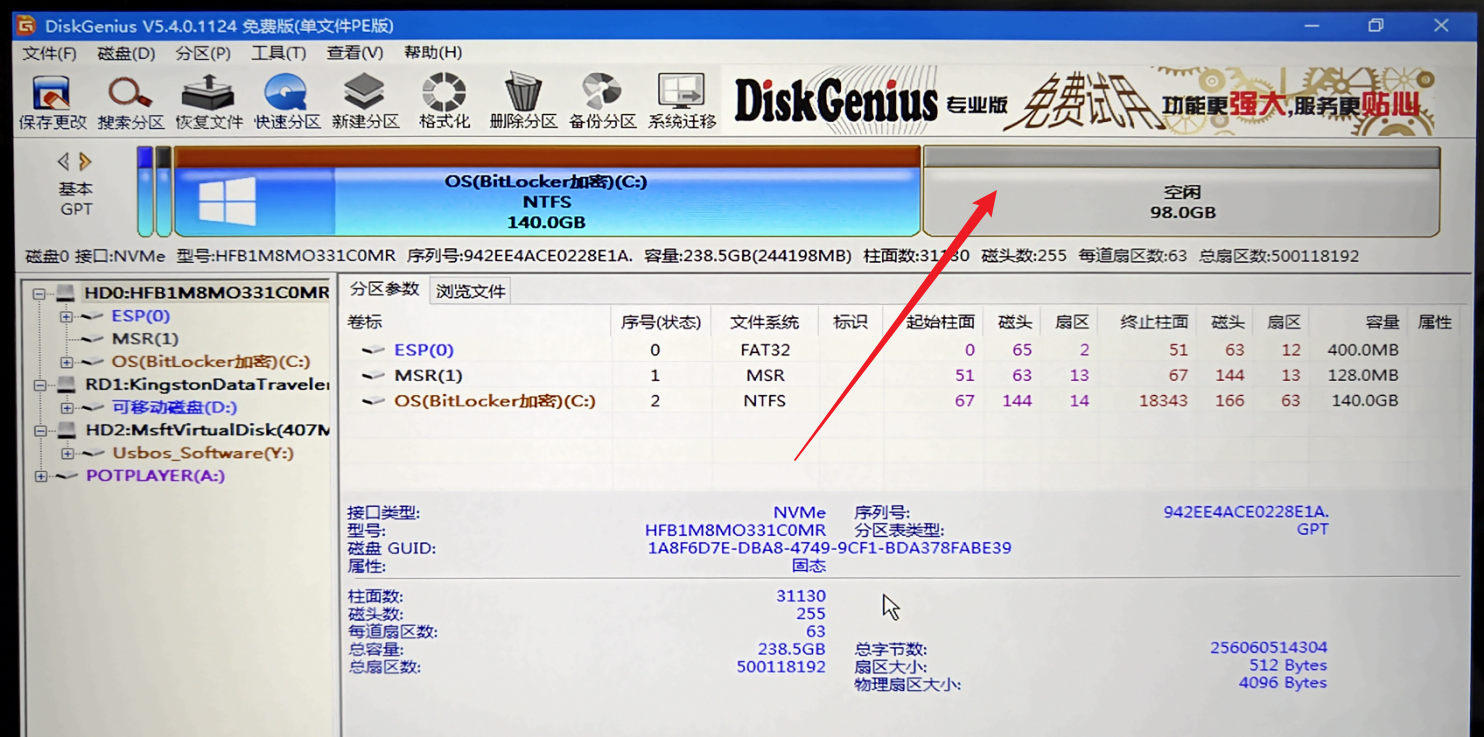Click the Recover Files (恢复文件) icon
The height and width of the screenshot is (737, 1484).
click(208, 103)
